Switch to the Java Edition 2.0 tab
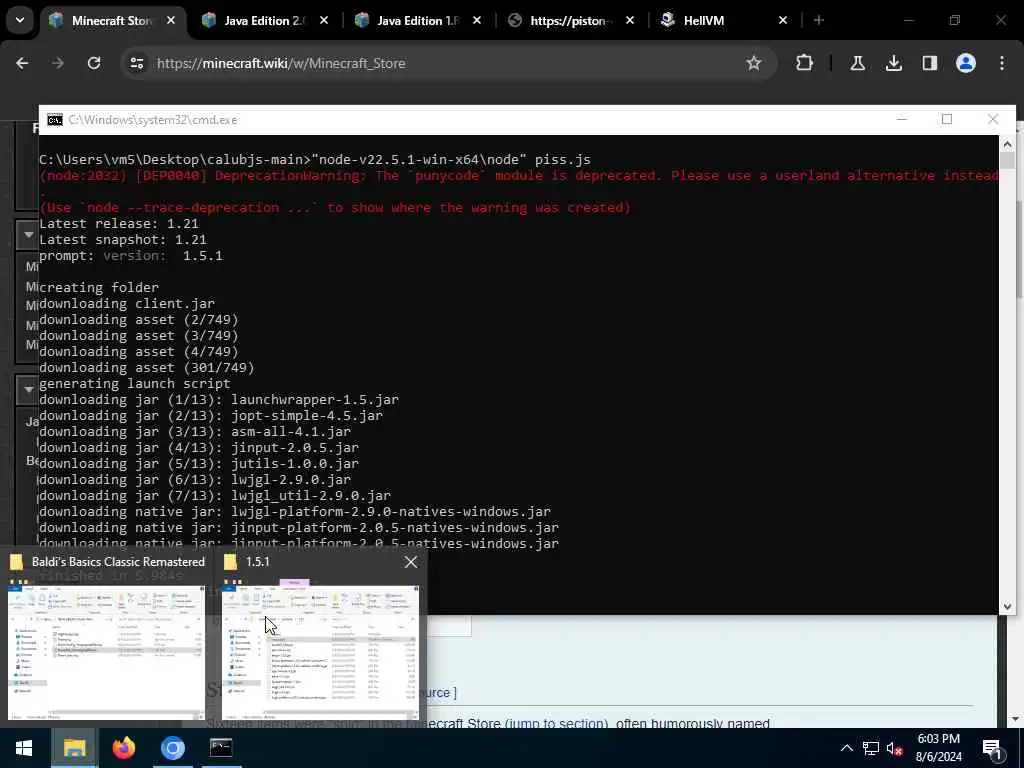The width and height of the screenshot is (1024, 768). pyautogui.click(x=264, y=20)
